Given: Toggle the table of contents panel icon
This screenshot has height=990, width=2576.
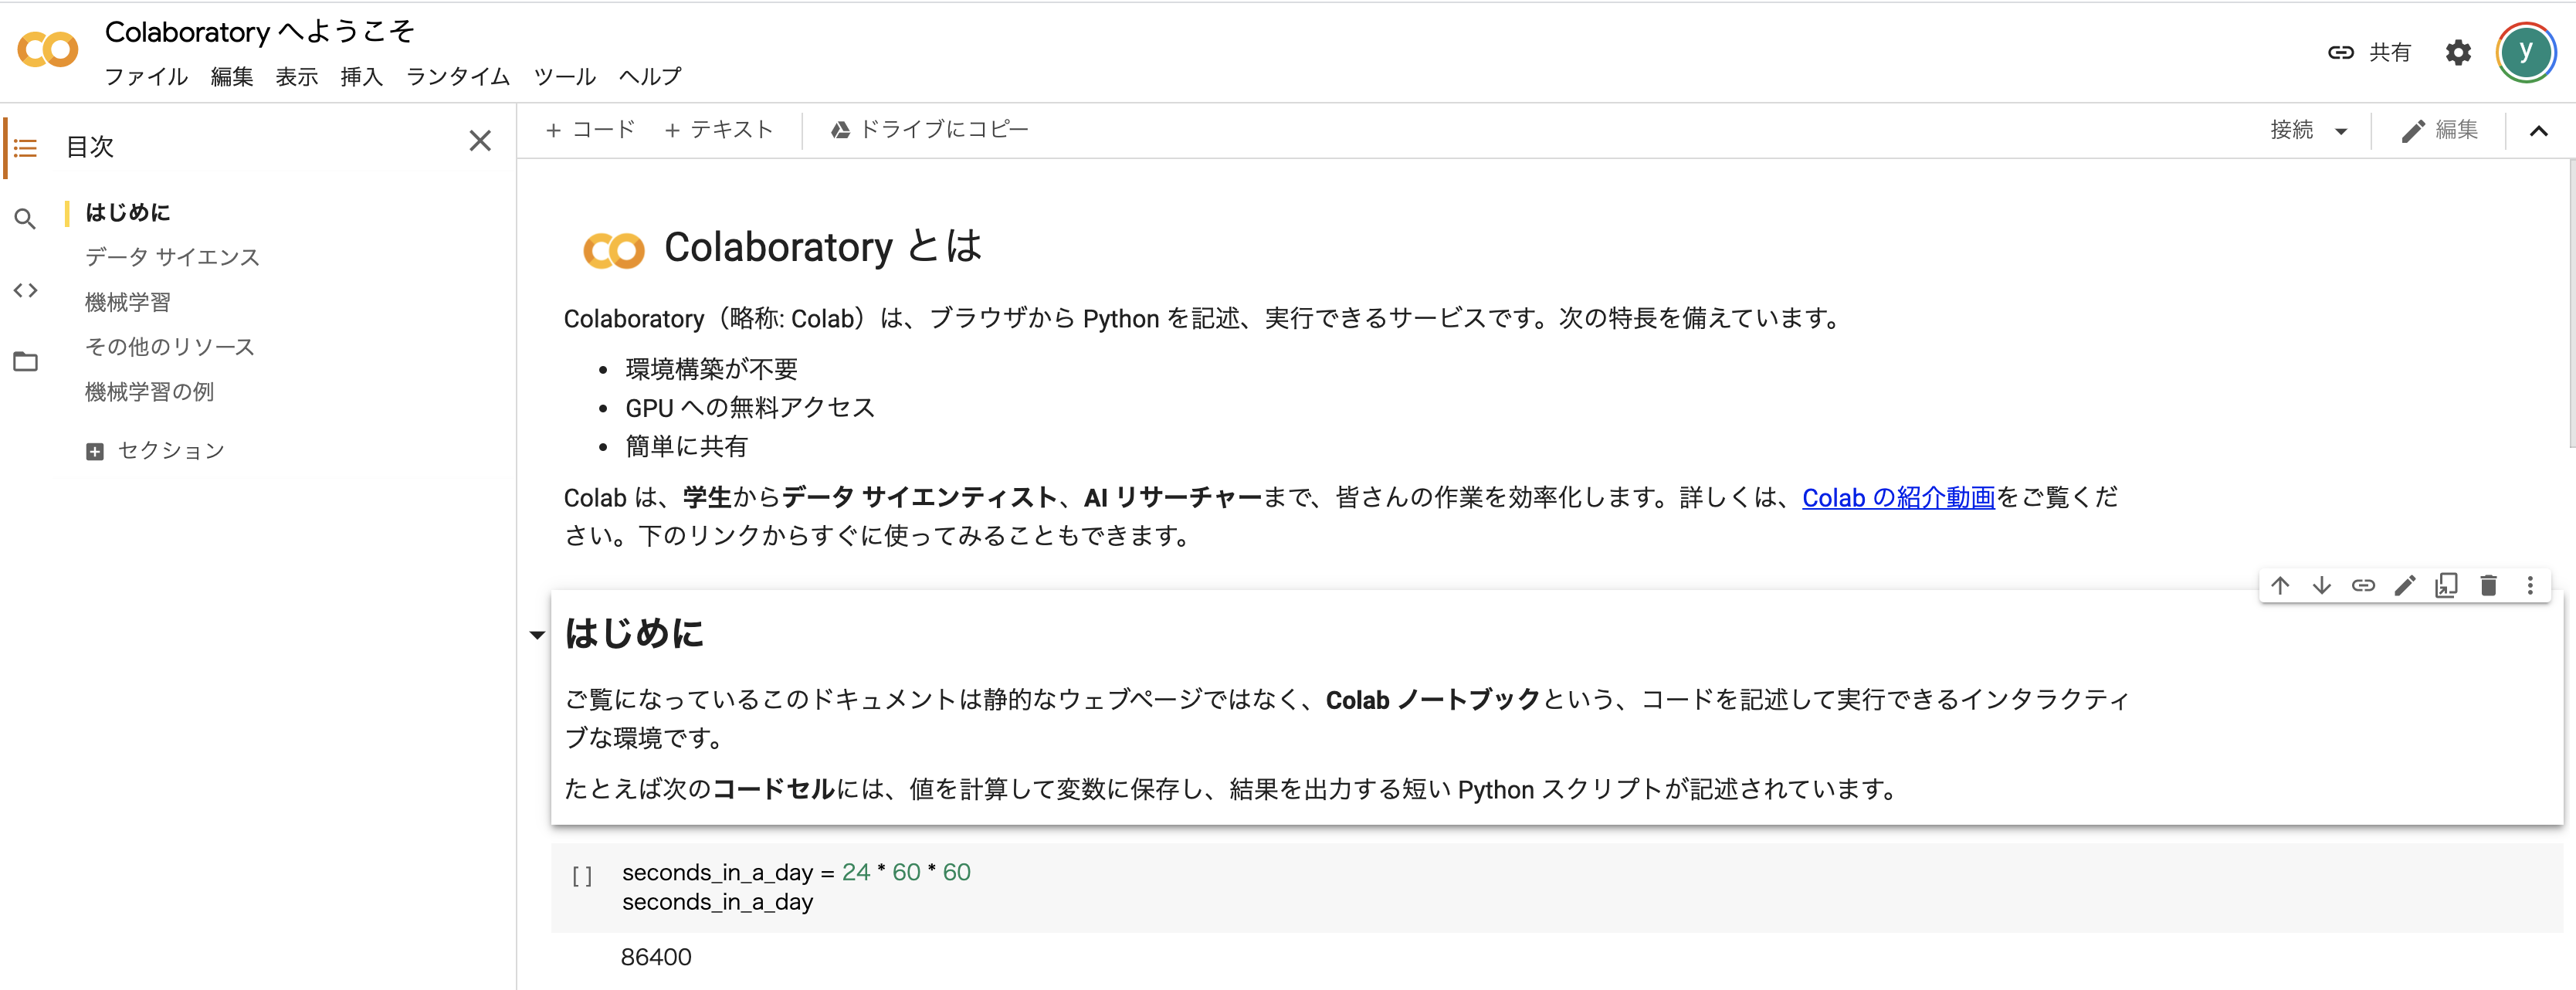Looking at the screenshot, I should tap(26, 148).
